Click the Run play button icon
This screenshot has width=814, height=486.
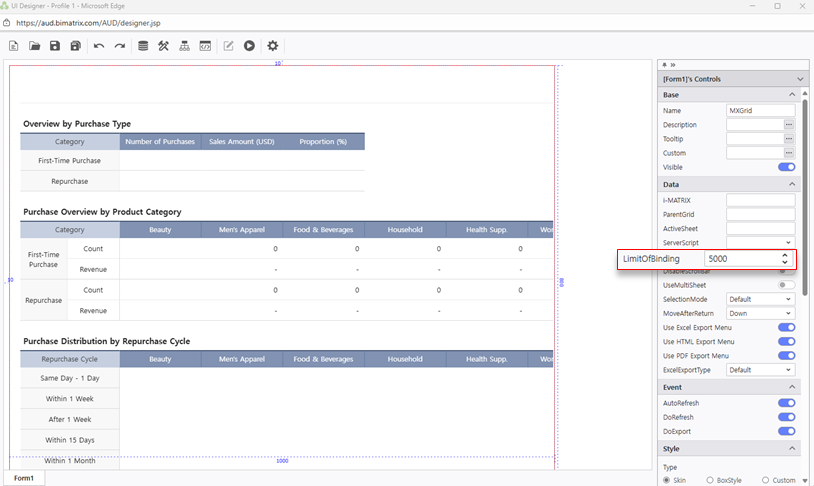pyautogui.click(x=249, y=46)
